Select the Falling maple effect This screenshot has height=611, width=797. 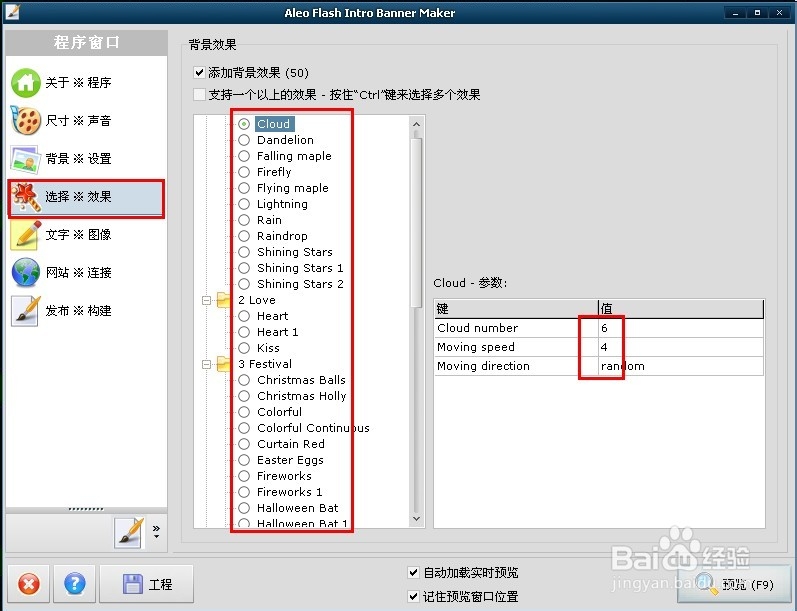pyautogui.click(x=294, y=156)
